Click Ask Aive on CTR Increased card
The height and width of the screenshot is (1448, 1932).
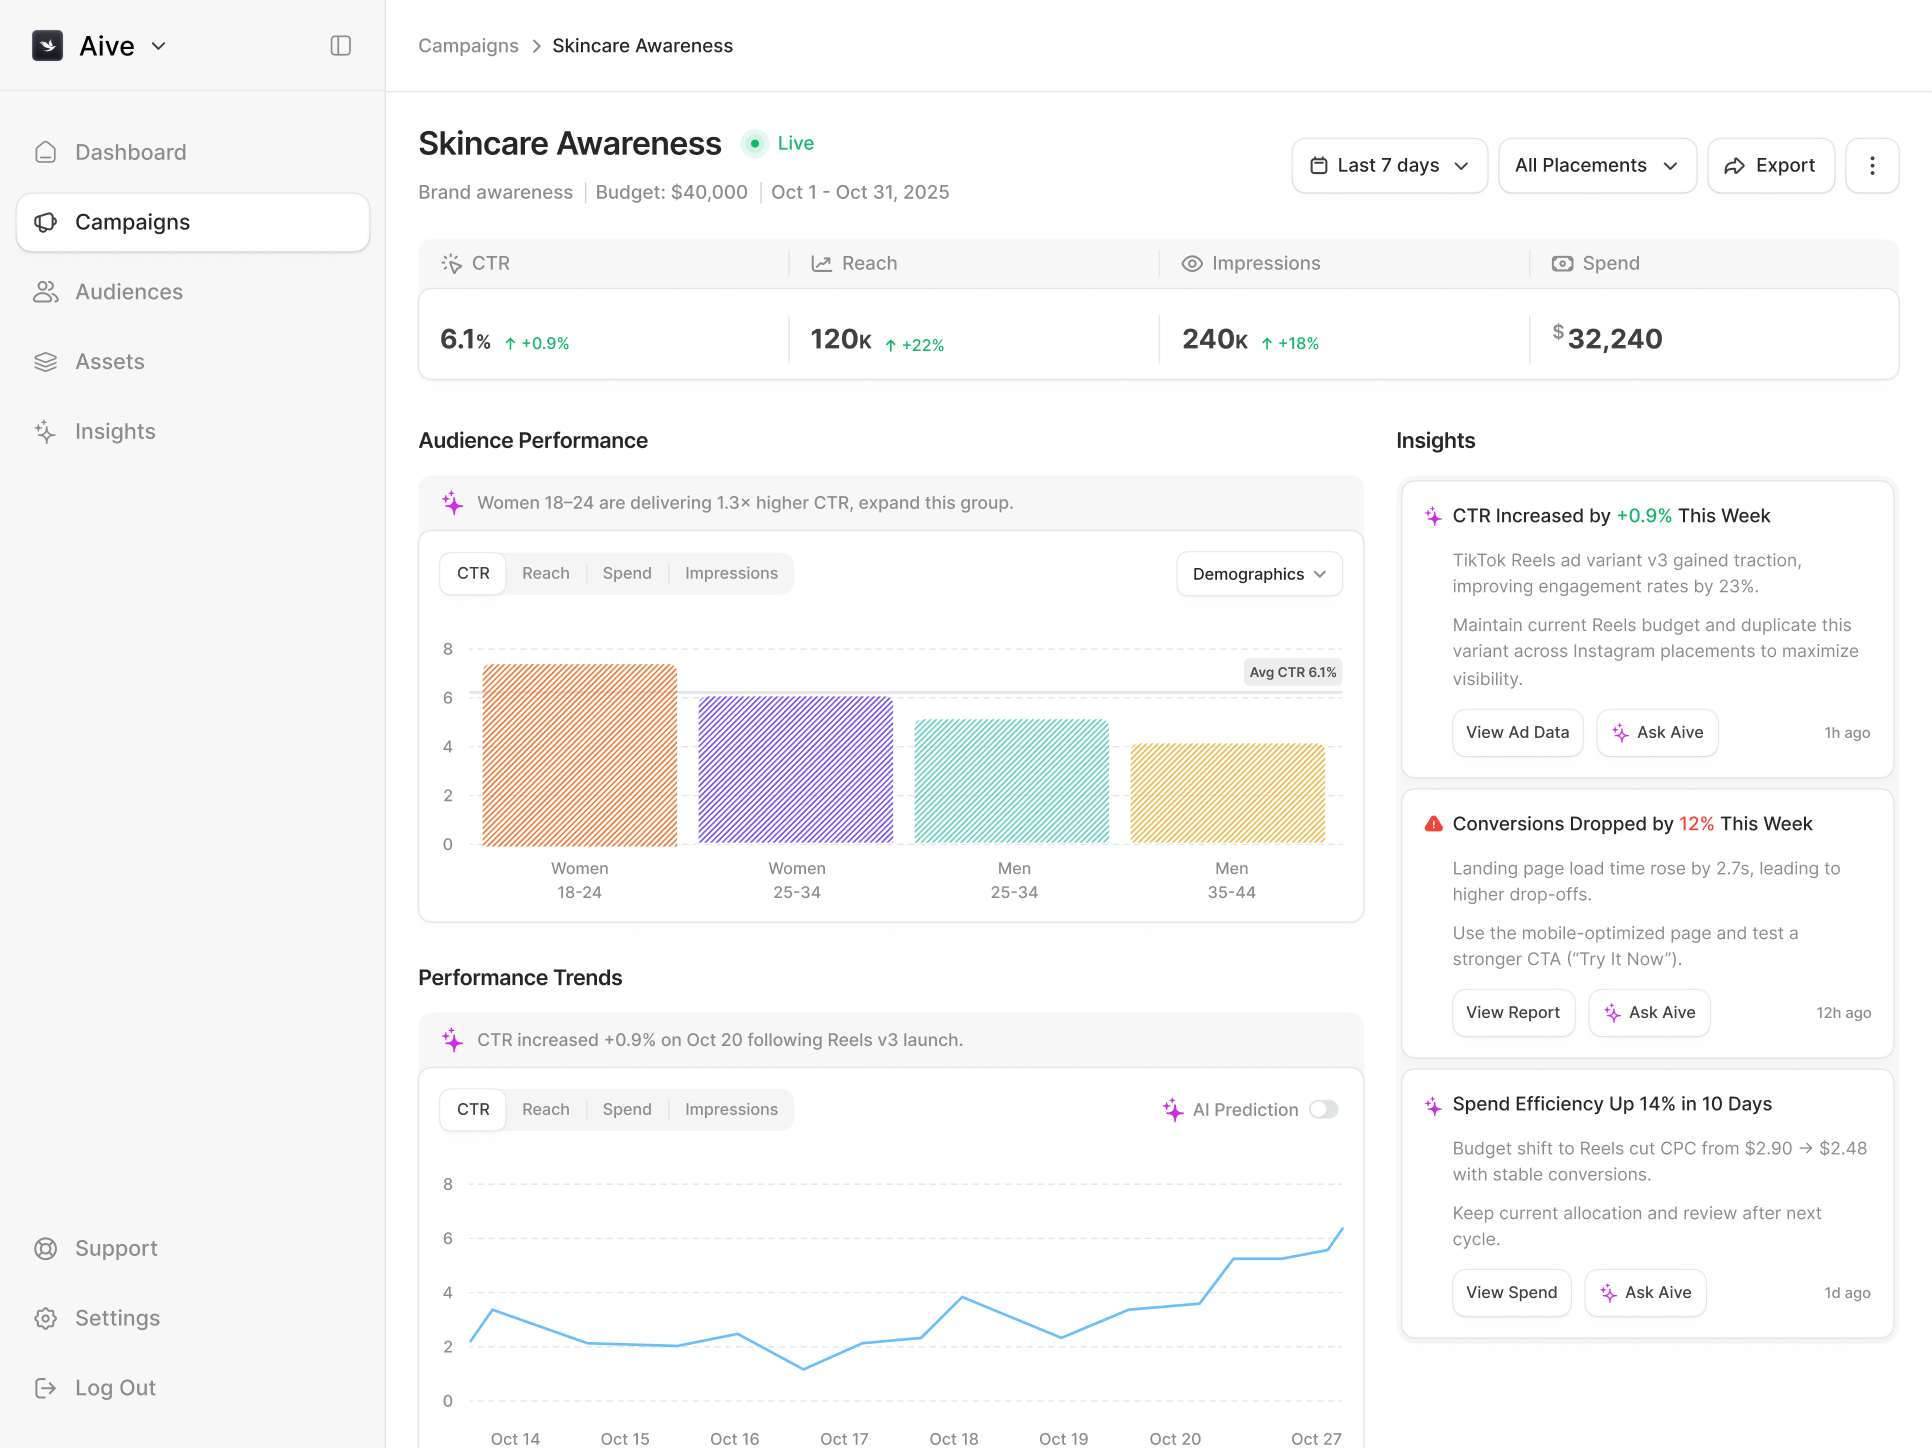point(1657,732)
